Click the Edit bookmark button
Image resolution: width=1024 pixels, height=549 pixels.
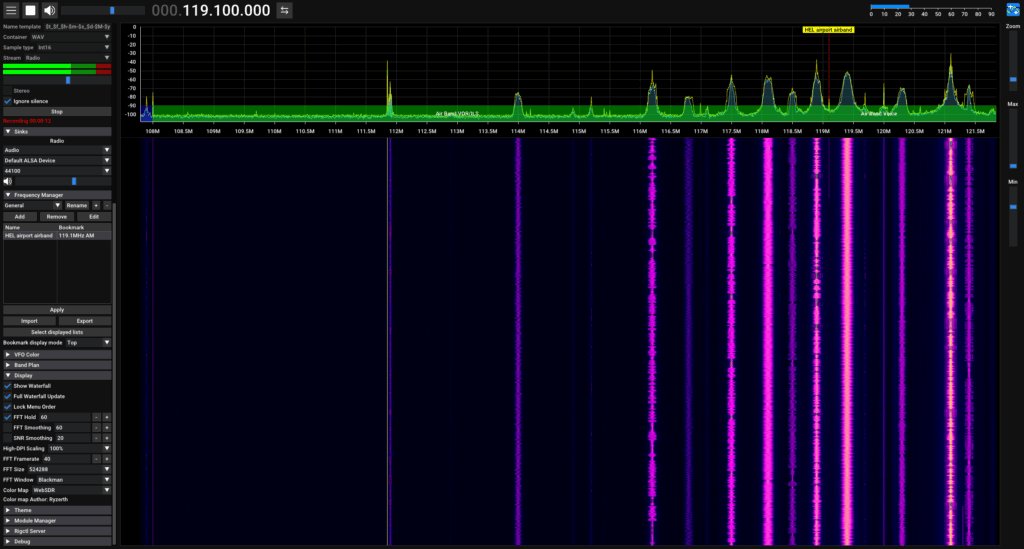(94, 217)
